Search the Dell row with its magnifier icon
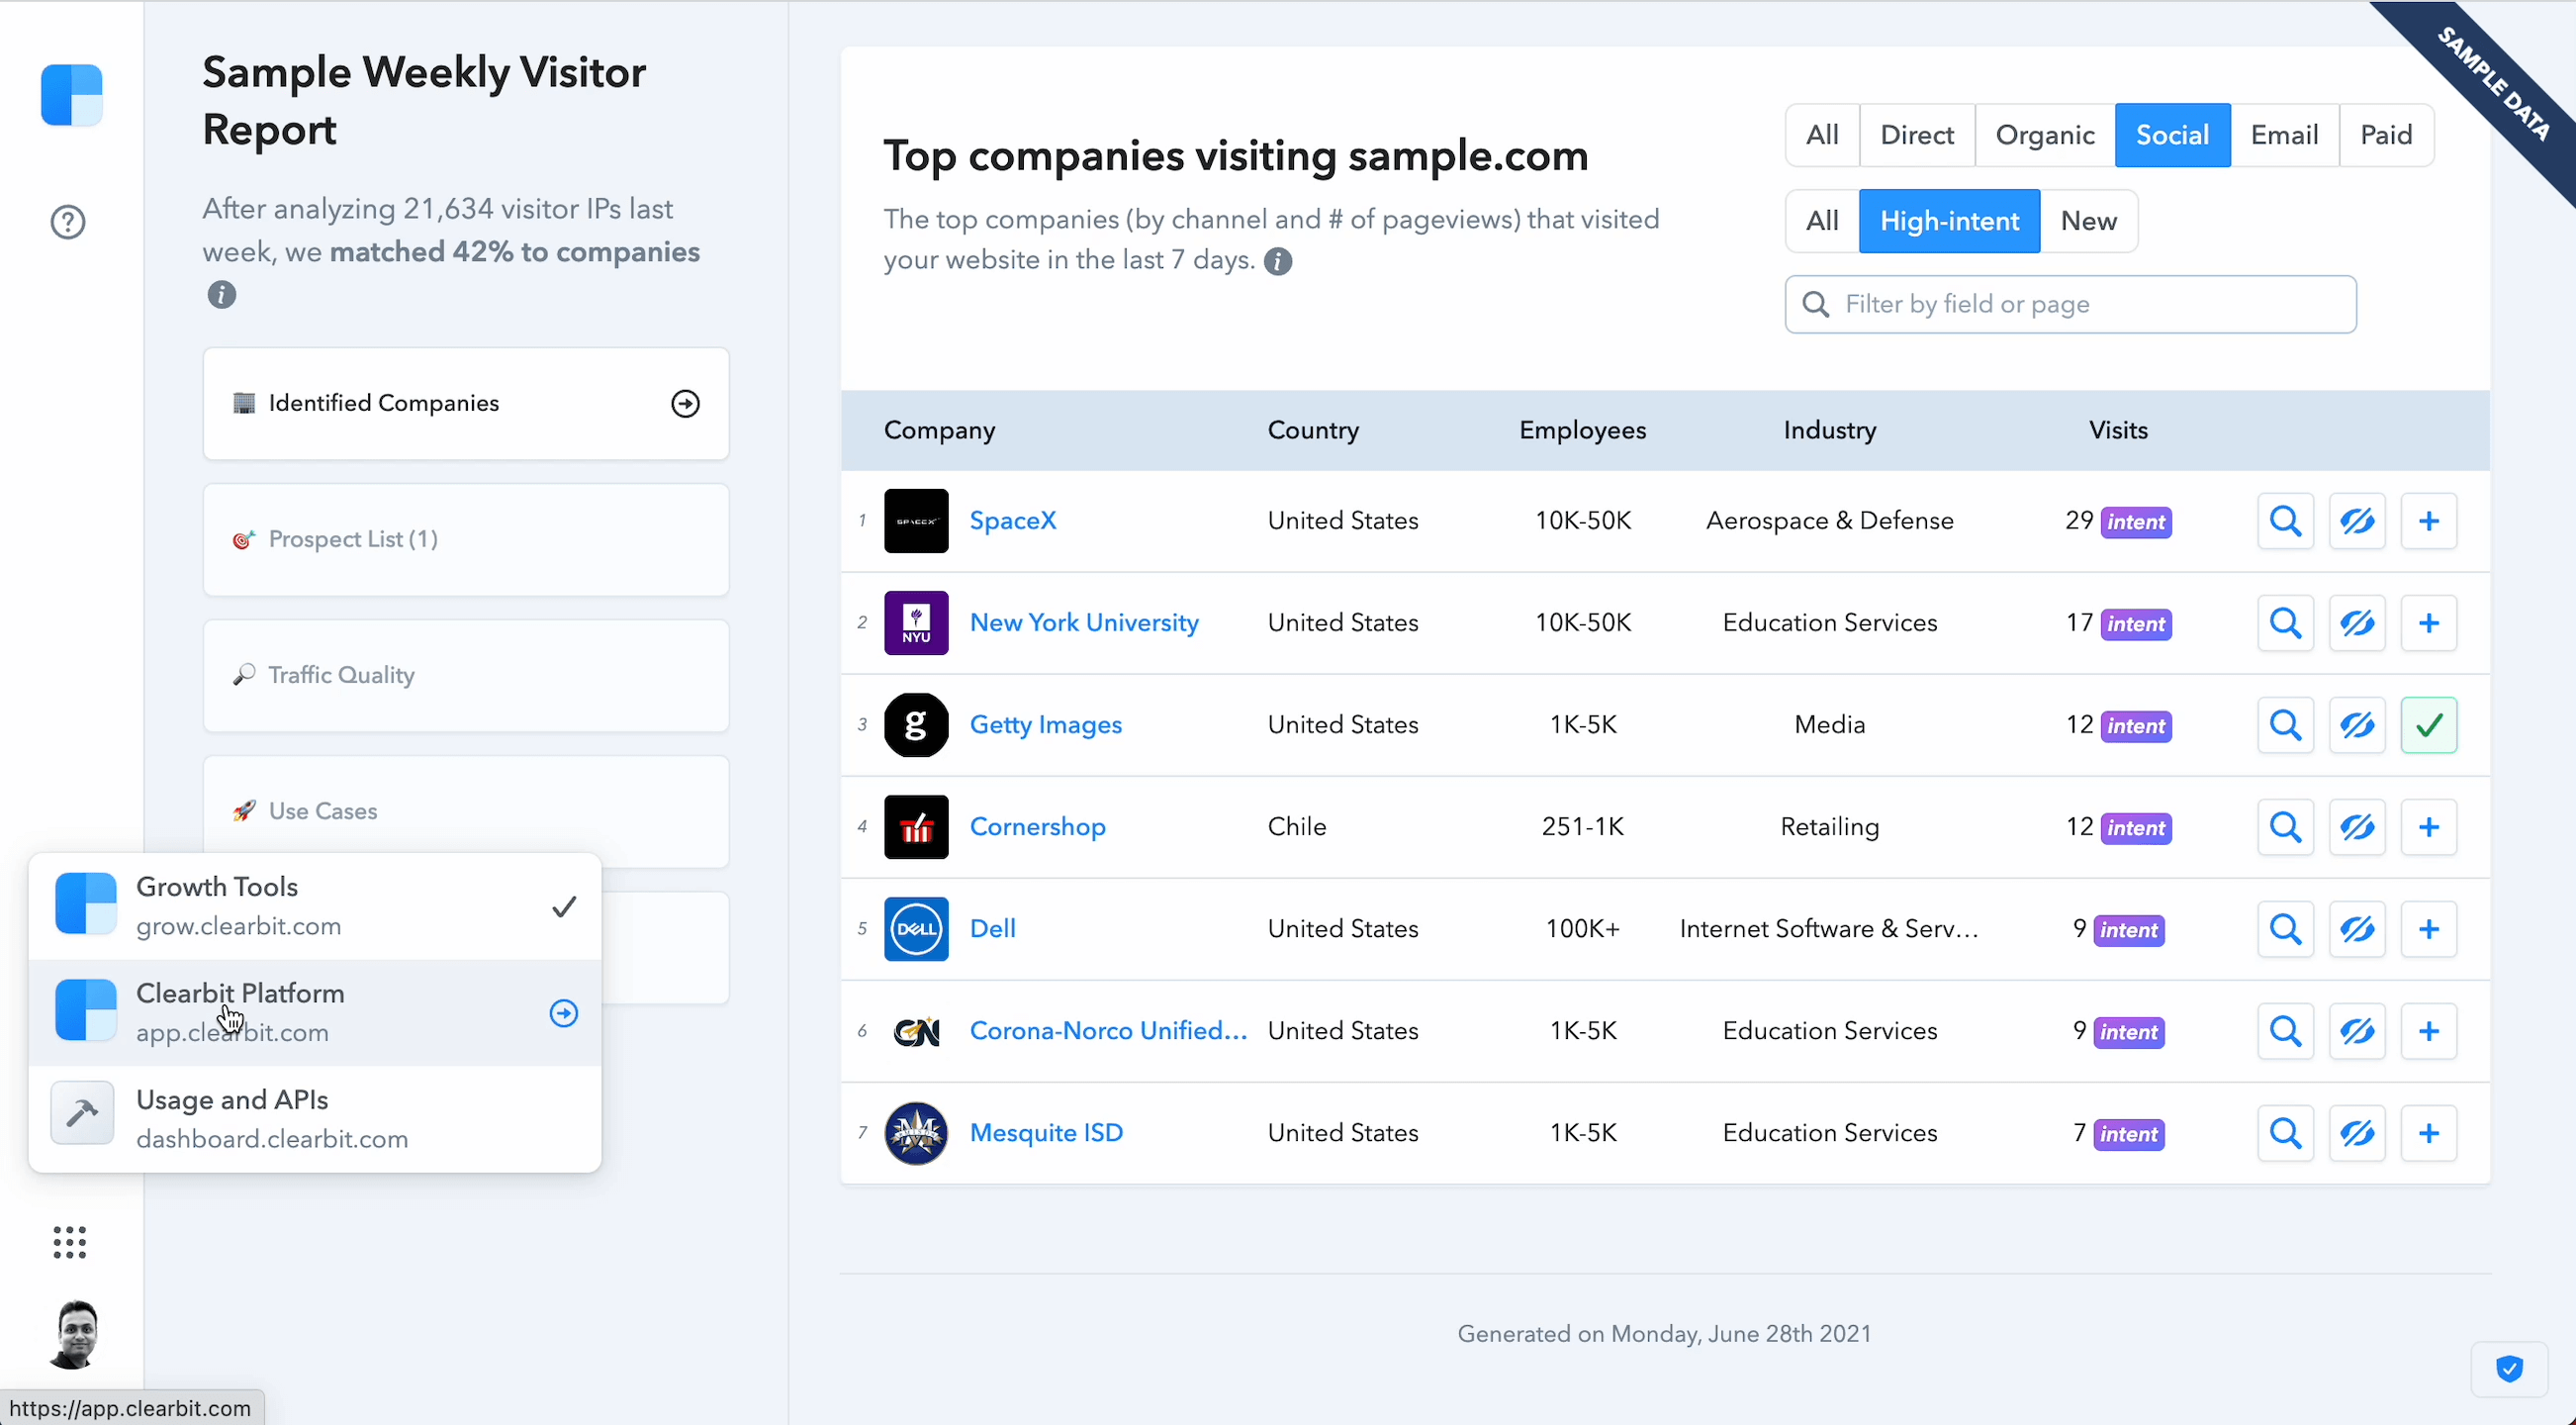 [2285, 929]
